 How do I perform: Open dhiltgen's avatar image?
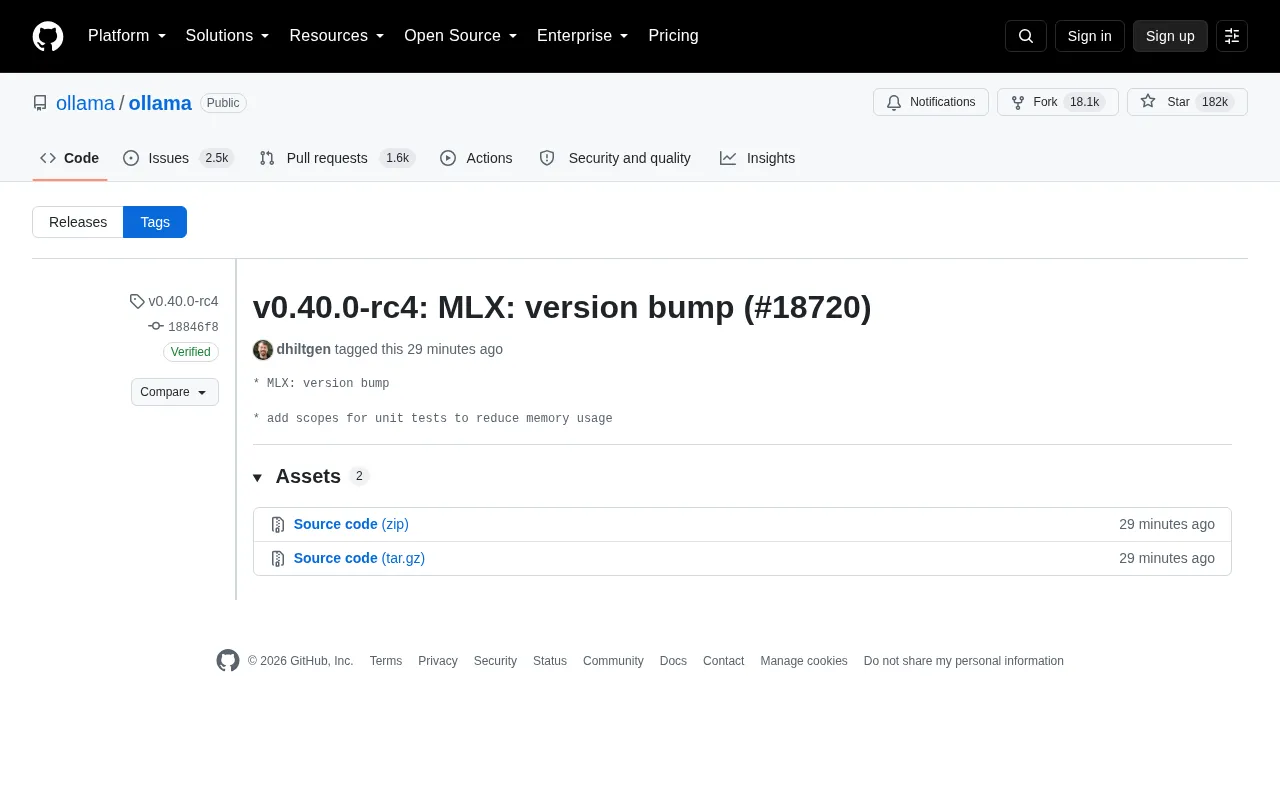[x=263, y=349]
